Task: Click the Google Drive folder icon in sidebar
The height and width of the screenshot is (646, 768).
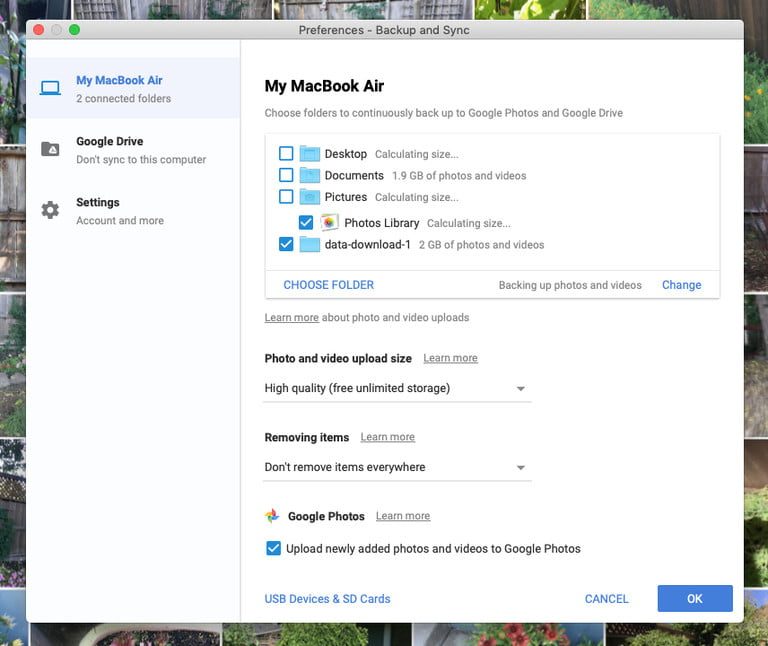Action: [x=50, y=150]
